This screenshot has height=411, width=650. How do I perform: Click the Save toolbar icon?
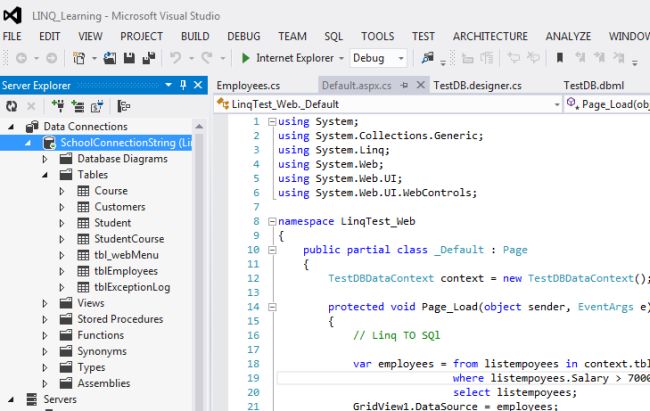129,58
